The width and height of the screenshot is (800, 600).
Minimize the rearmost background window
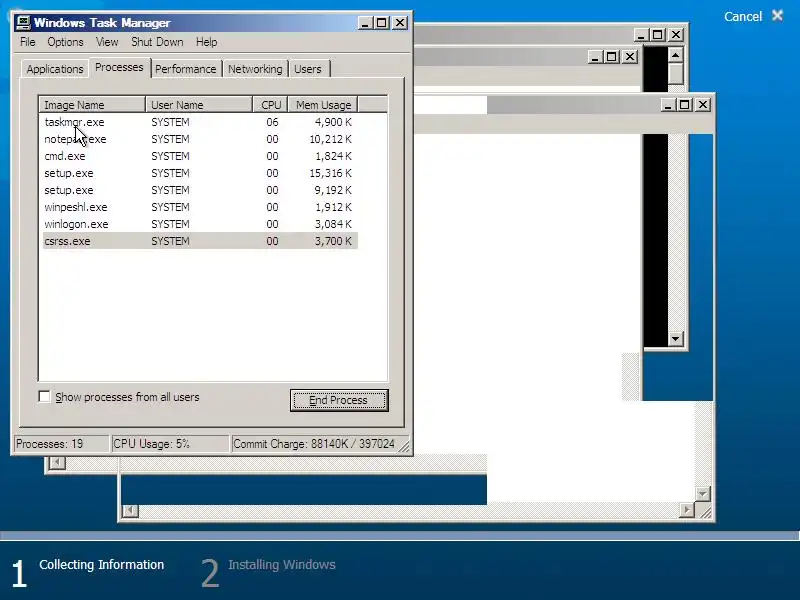click(x=641, y=35)
